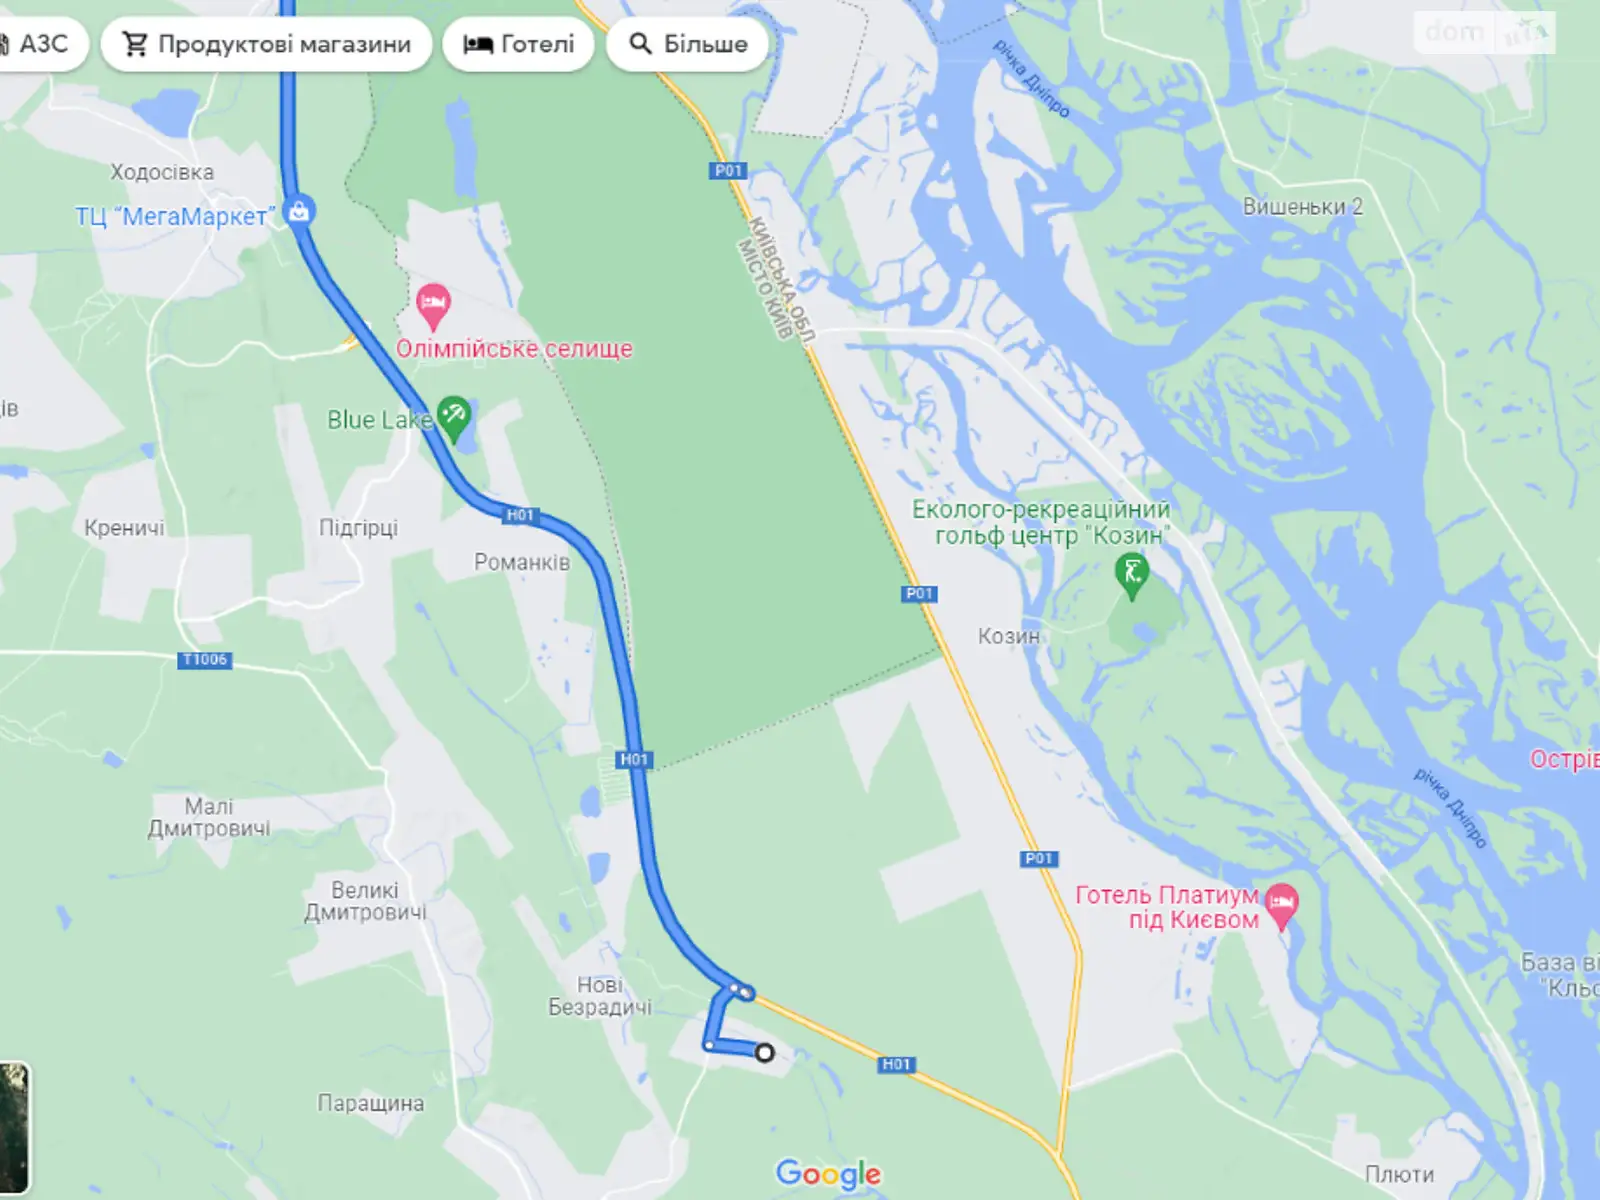The height and width of the screenshot is (1200, 1600).
Task: Switch to satellite layer thumbnail
Action: (14, 1128)
